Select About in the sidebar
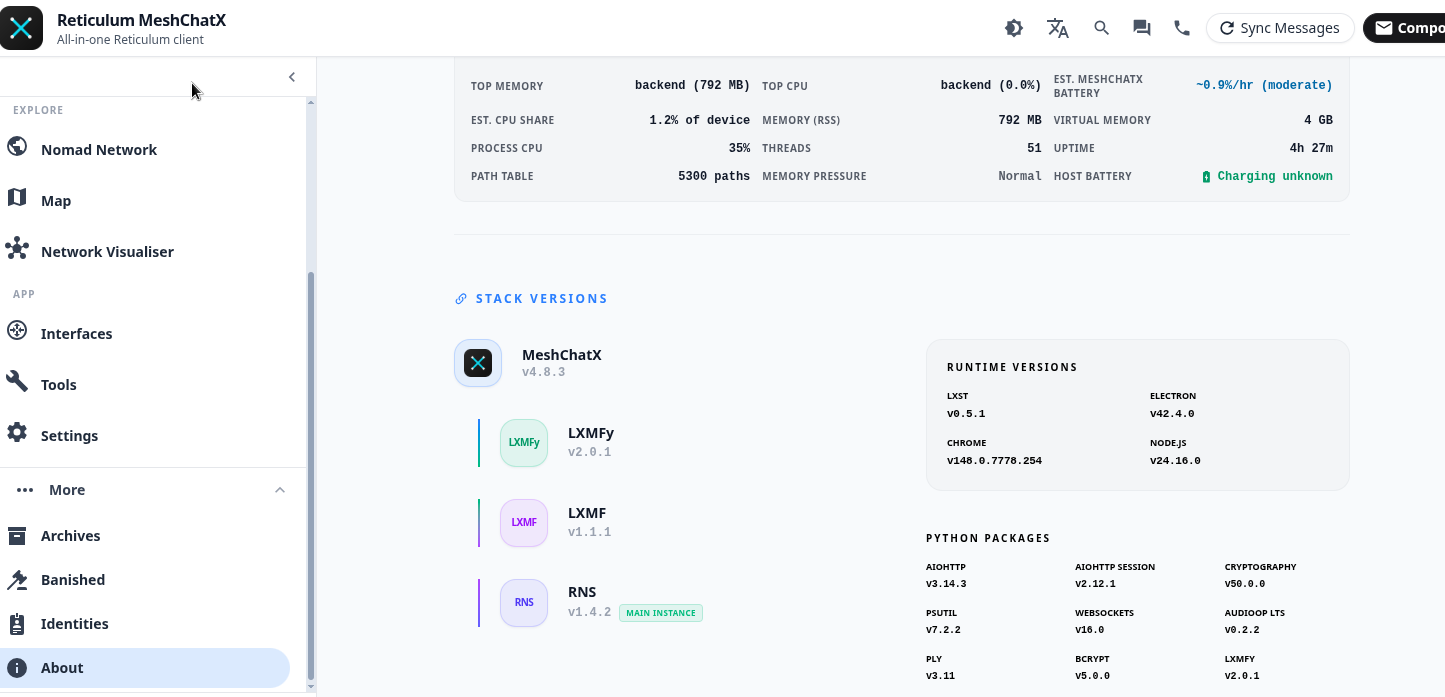Screen dimensions: 1445x697 [x=145, y=667]
